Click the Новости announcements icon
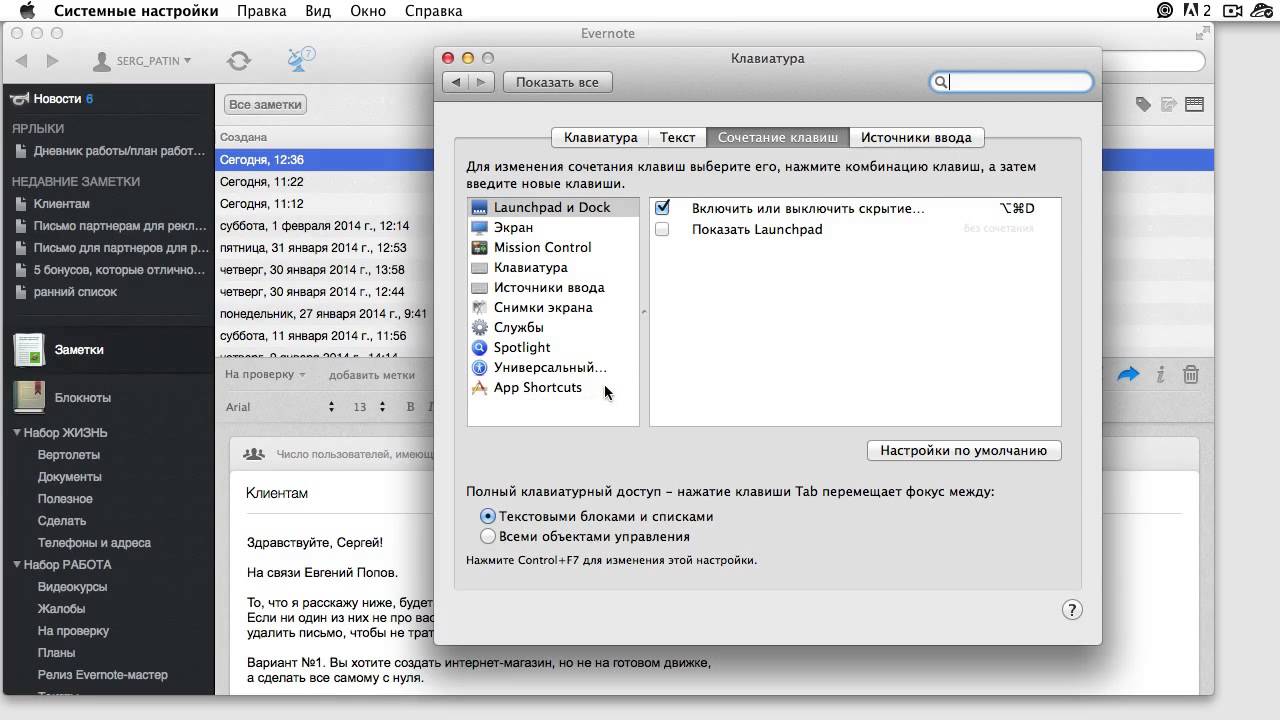 click(19, 99)
